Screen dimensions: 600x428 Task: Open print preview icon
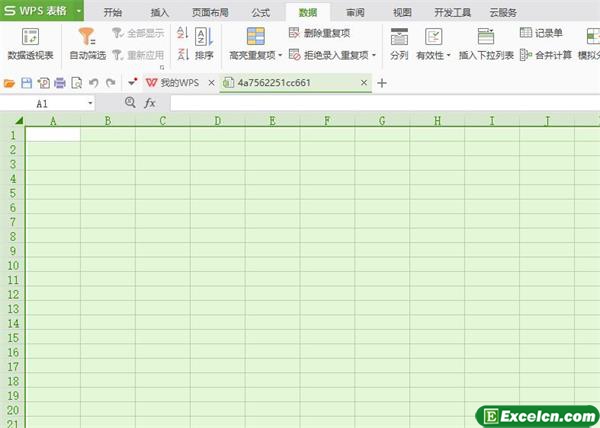pyautogui.click(x=77, y=83)
